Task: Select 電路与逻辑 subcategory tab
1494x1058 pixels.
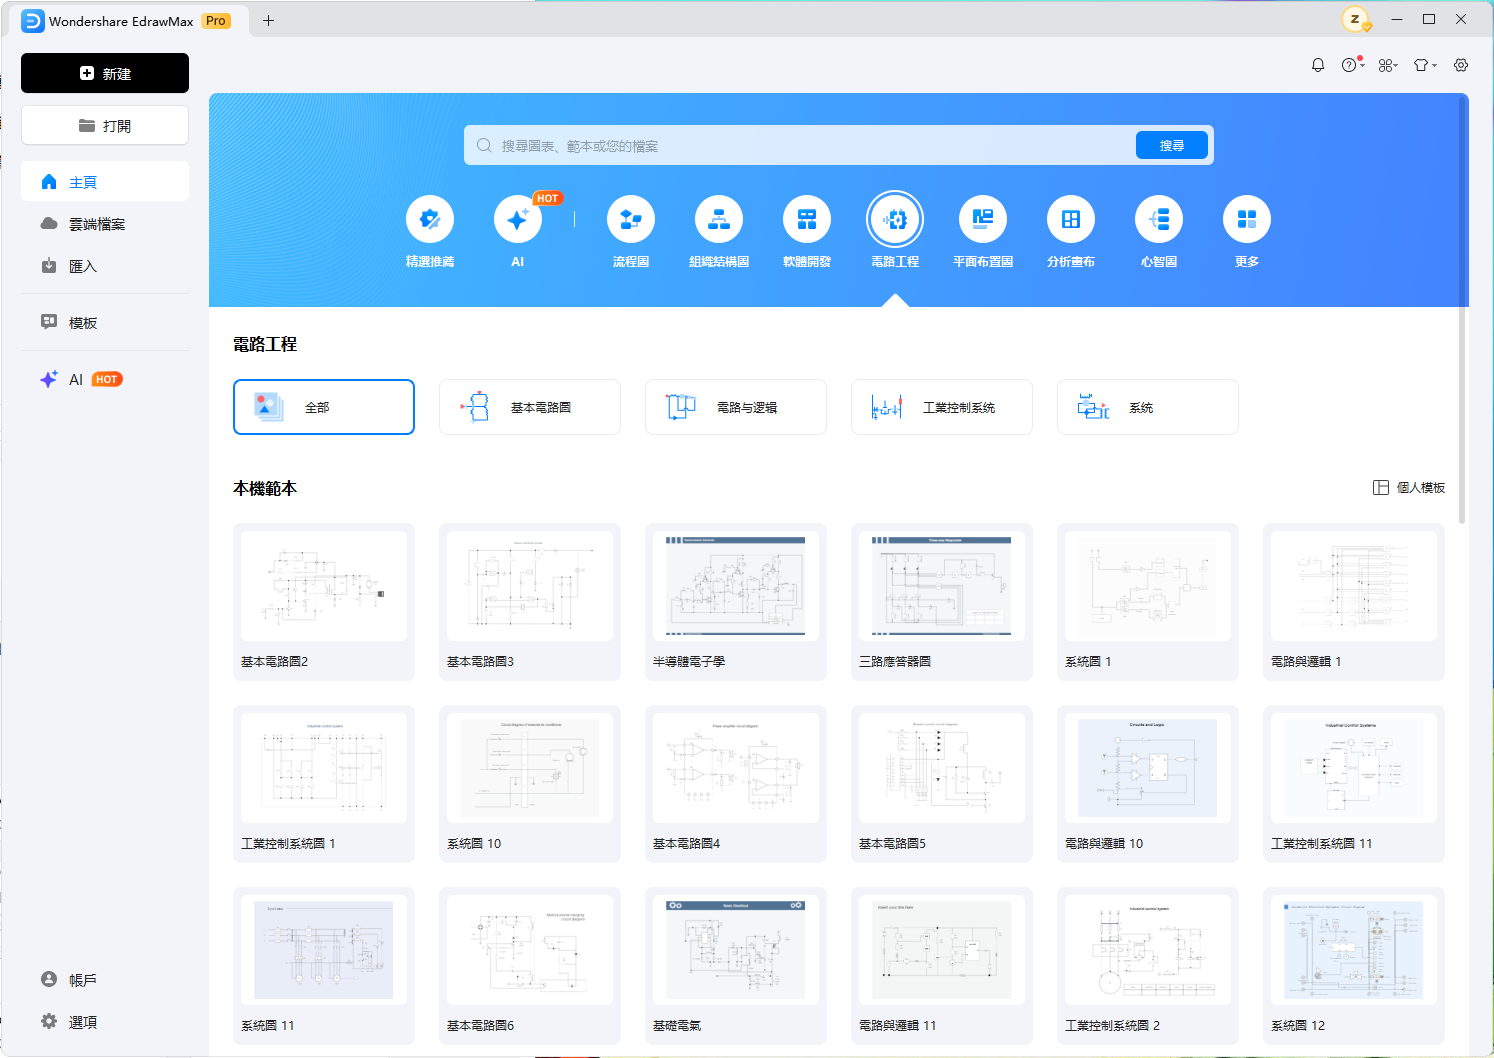Action: (736, 407)
